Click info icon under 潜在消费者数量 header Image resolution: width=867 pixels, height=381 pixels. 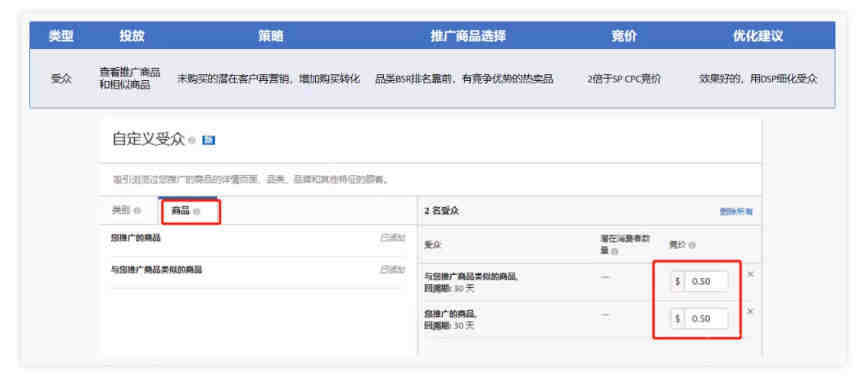coord(614,251)
